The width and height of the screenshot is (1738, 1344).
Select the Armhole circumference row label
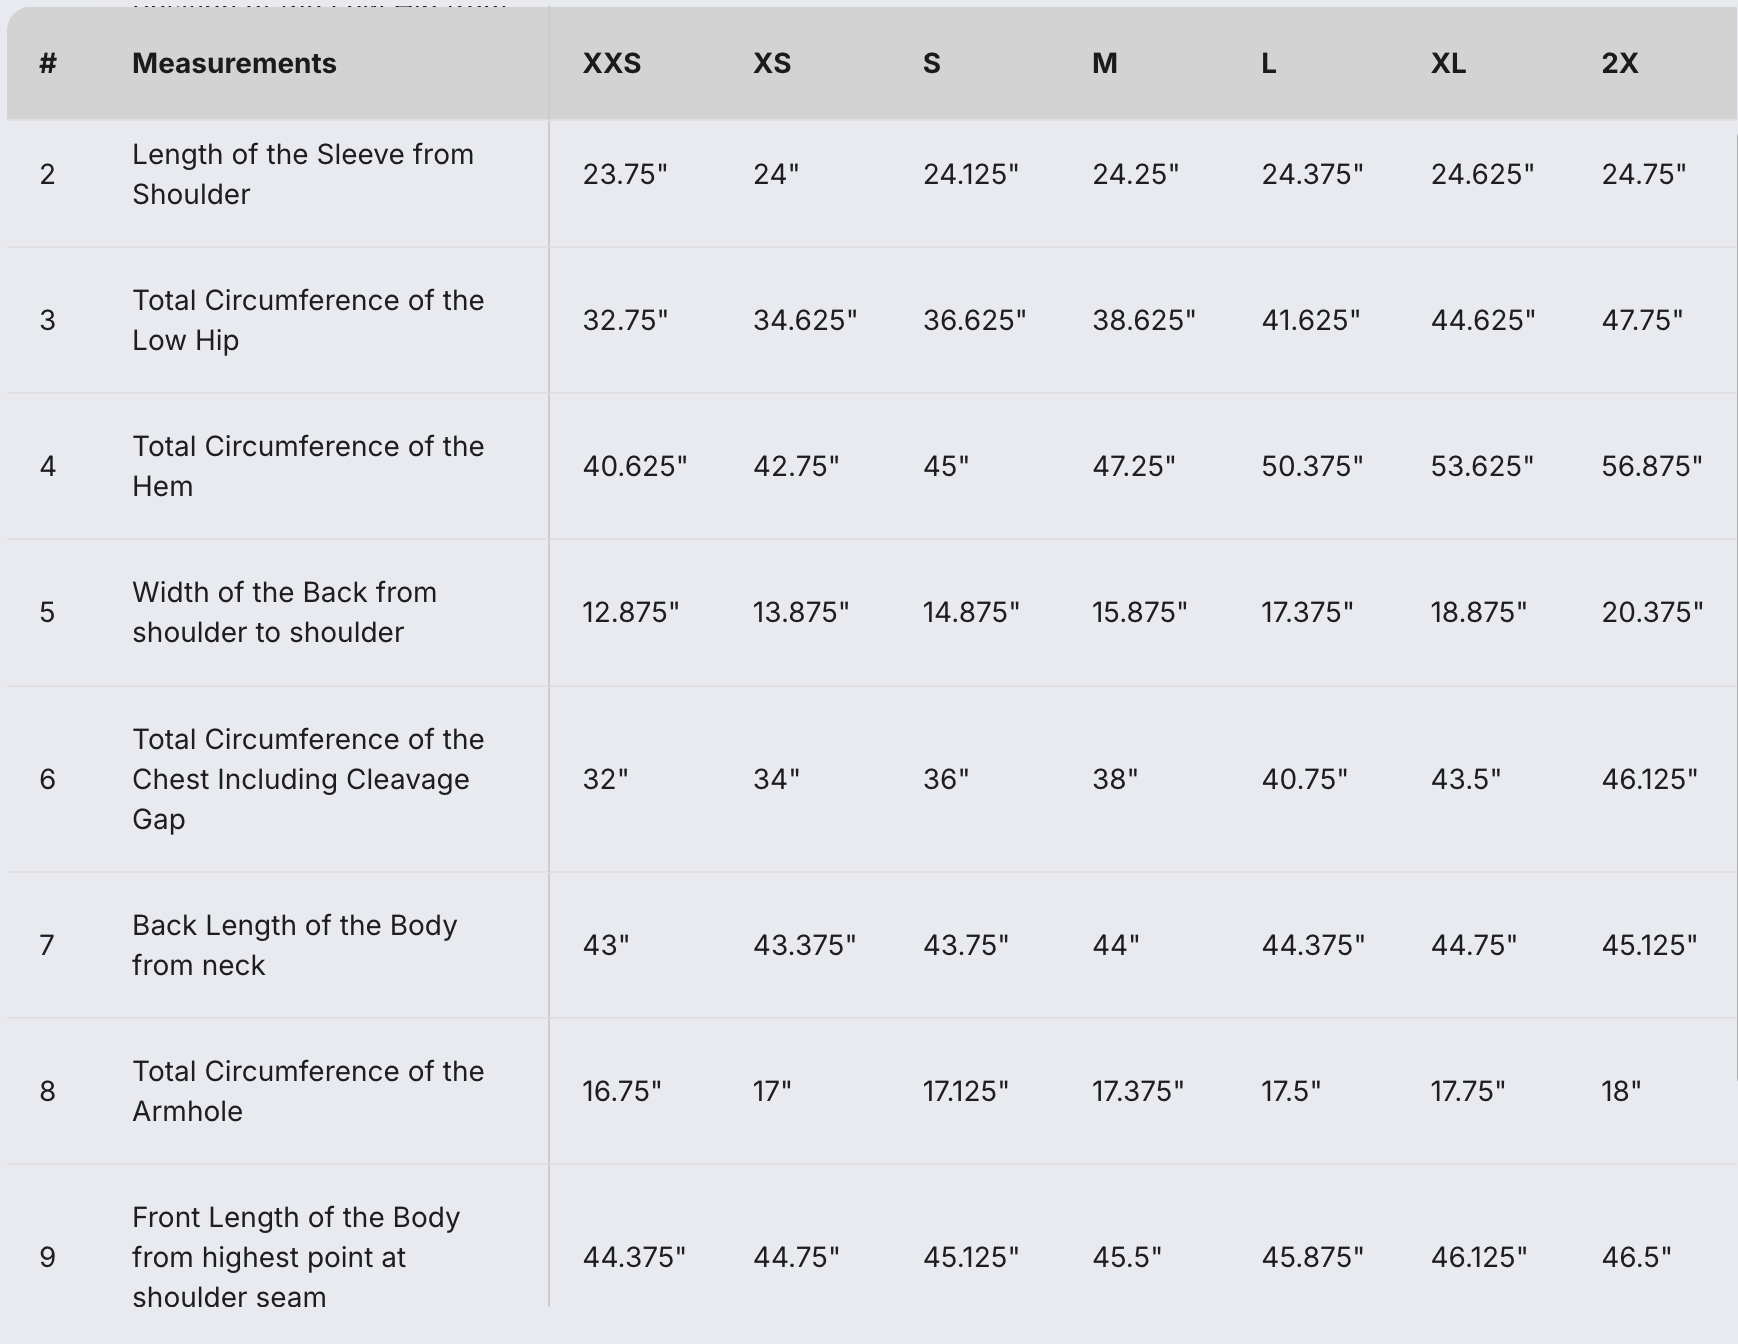307,1091
